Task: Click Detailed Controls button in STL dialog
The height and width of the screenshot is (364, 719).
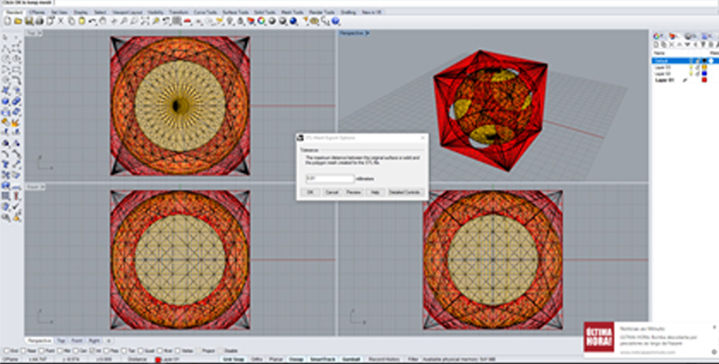Action: click(x=406, y=193)
